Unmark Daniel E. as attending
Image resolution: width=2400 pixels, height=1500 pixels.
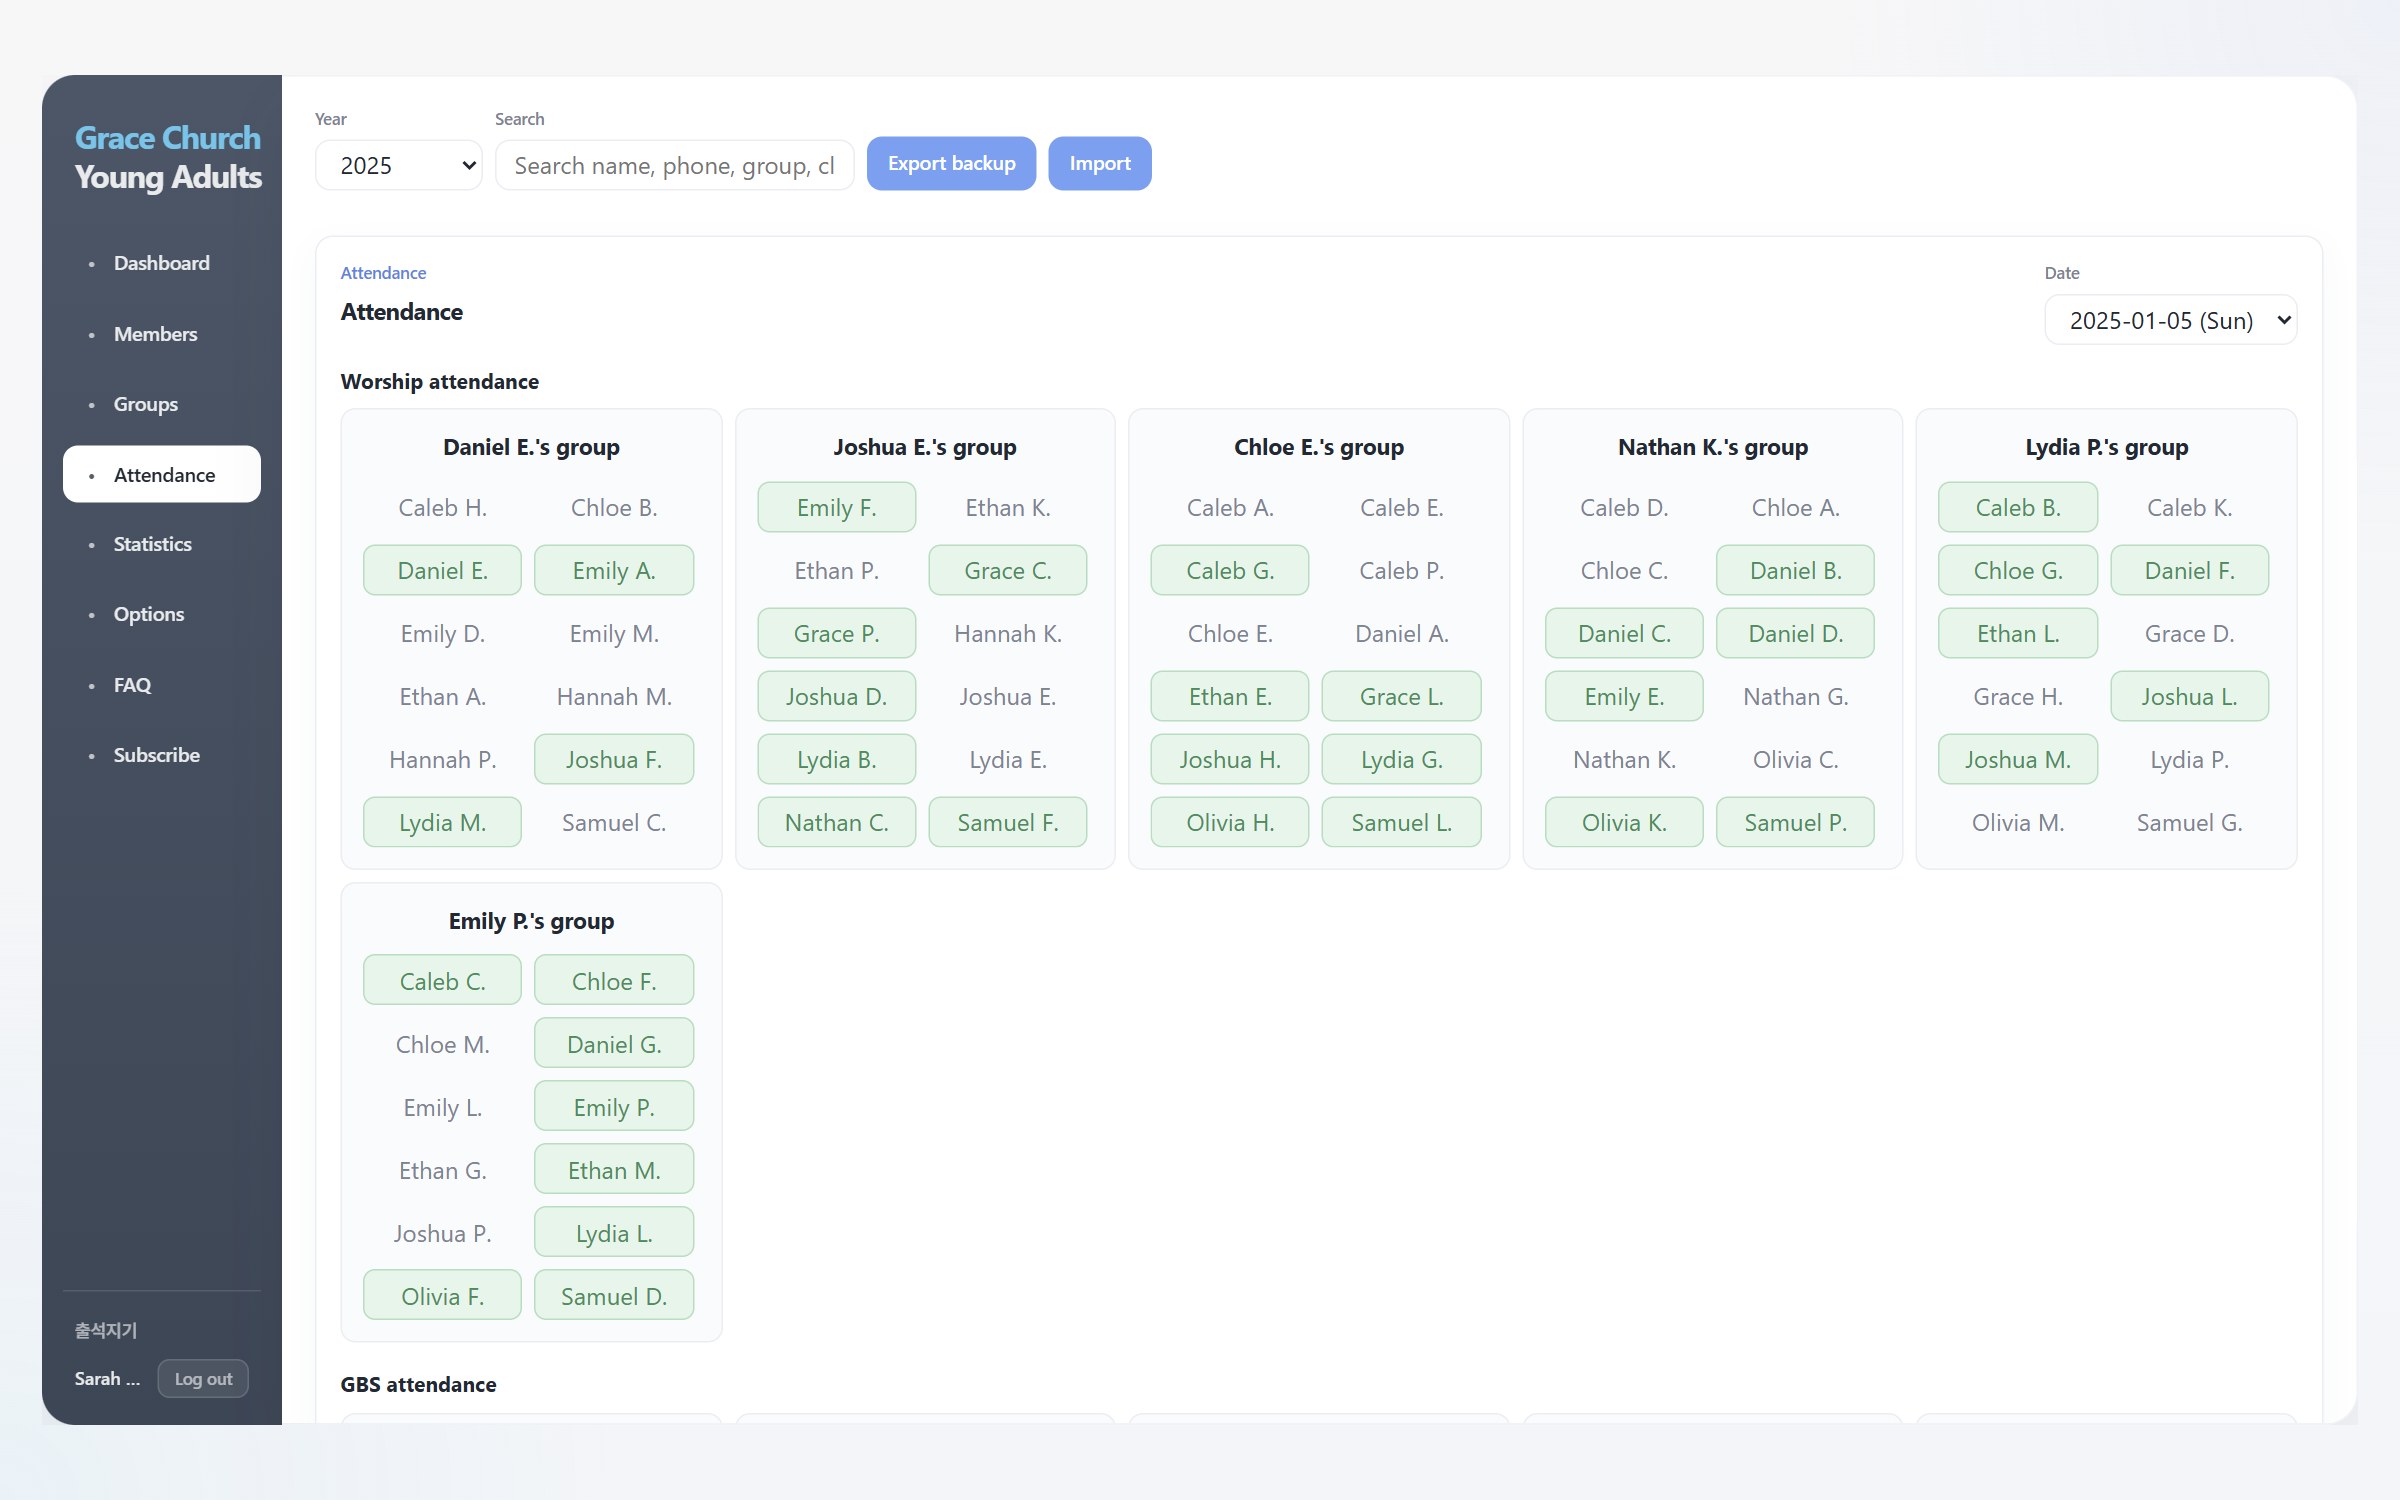(442, 571)
